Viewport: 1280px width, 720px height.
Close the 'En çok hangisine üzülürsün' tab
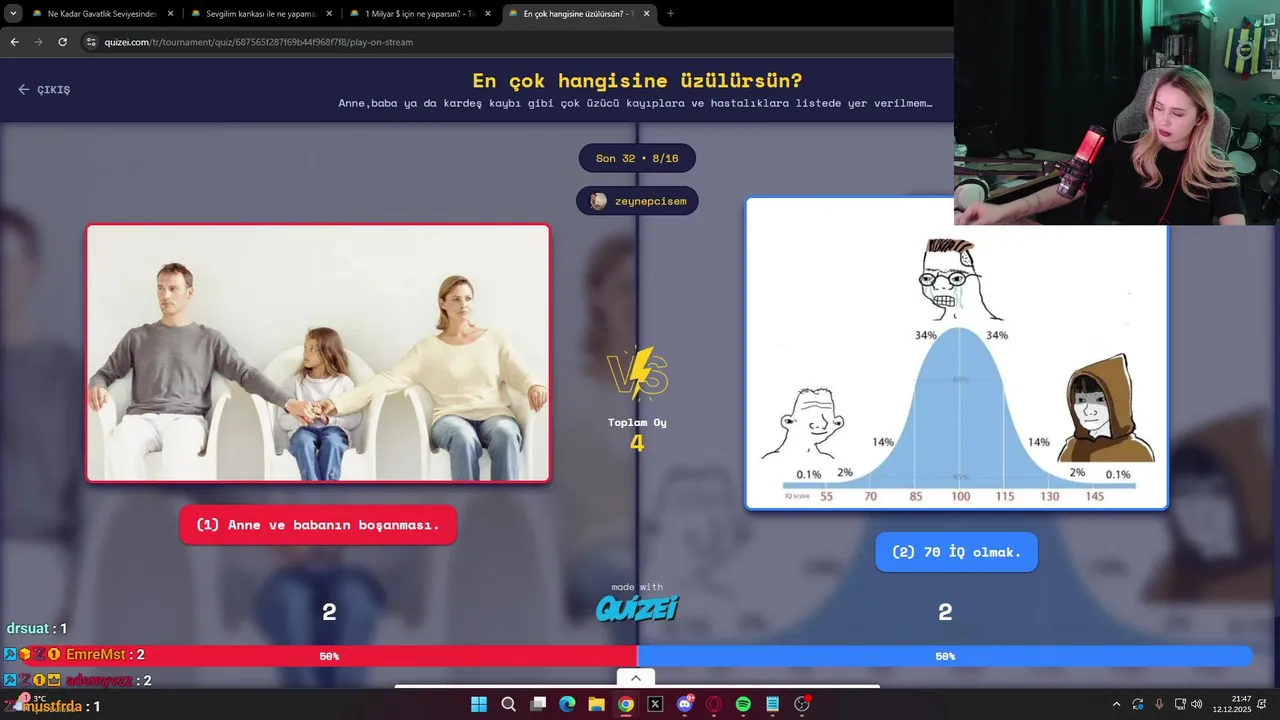click(647, 14)
